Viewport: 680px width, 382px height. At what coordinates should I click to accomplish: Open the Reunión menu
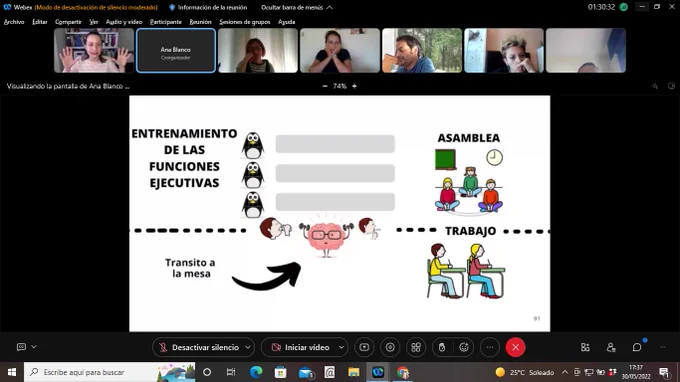pos(200,22)
